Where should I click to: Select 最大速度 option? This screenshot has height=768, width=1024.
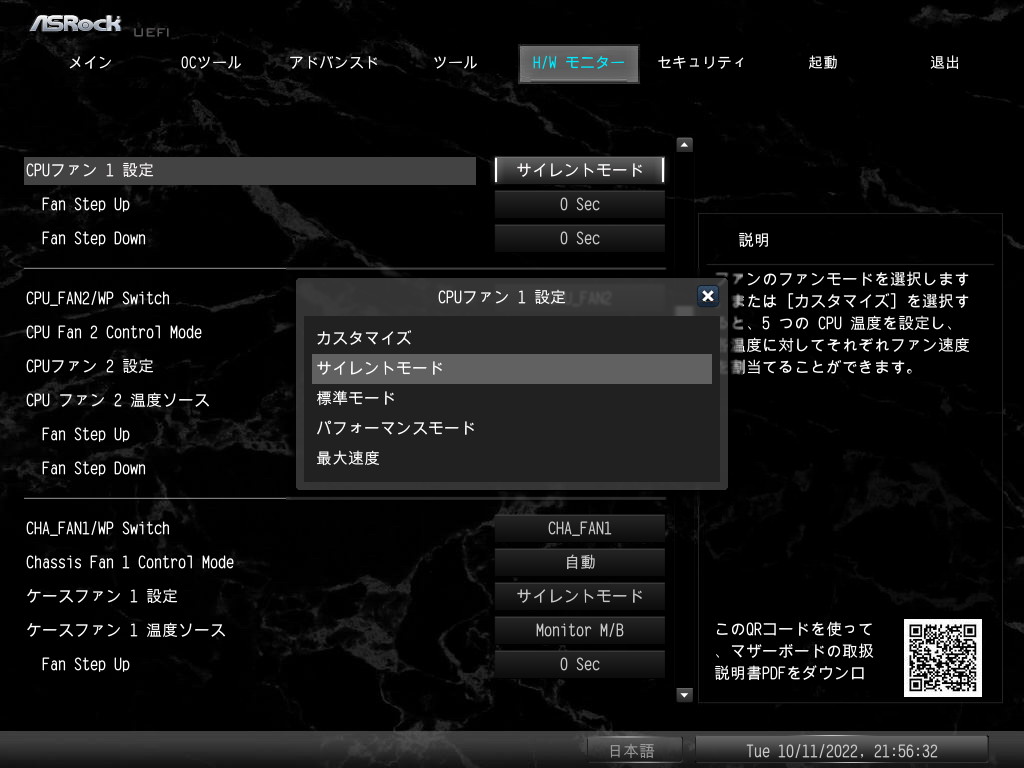point(511,458)
